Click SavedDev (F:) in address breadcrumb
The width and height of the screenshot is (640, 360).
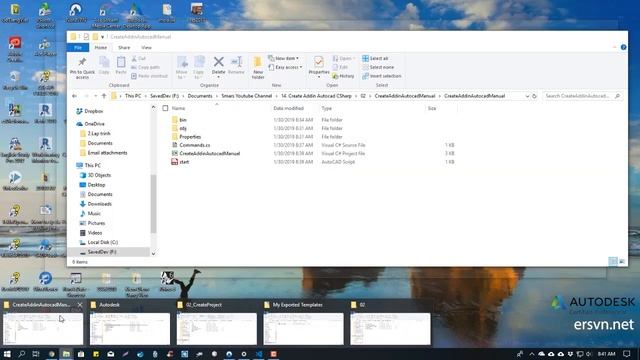pos(164,96)
